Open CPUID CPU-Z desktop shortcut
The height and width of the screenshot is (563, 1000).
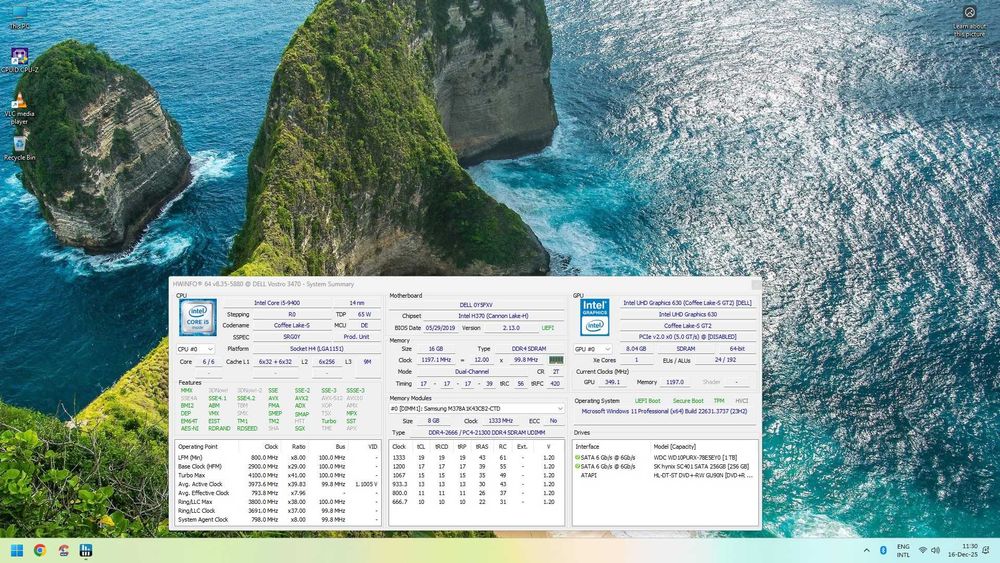(x=19, y=60)
